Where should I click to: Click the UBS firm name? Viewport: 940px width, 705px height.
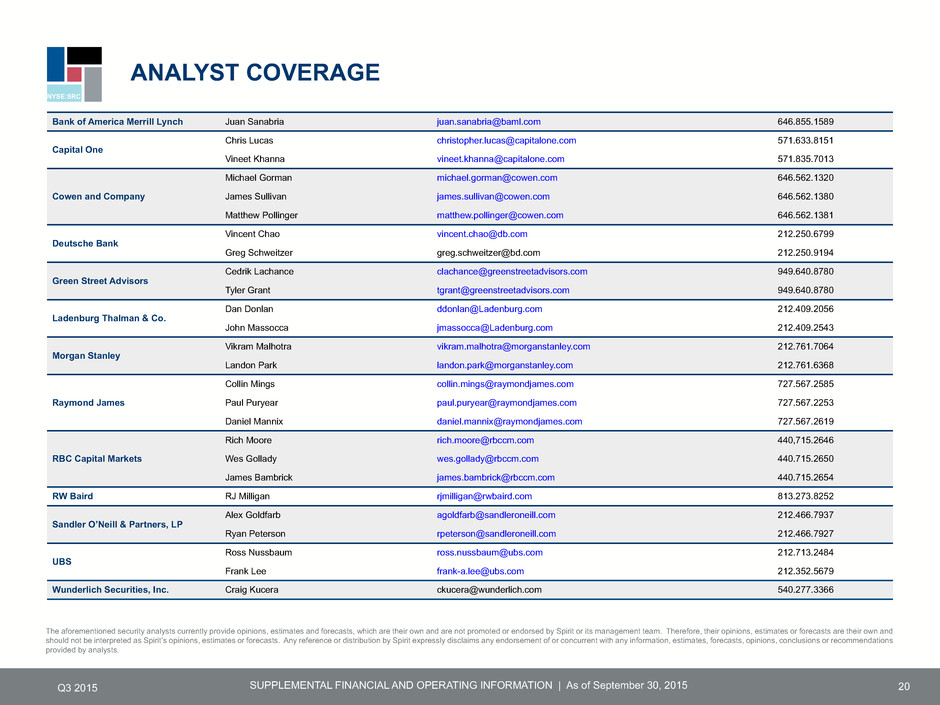(x=62, y=562)
